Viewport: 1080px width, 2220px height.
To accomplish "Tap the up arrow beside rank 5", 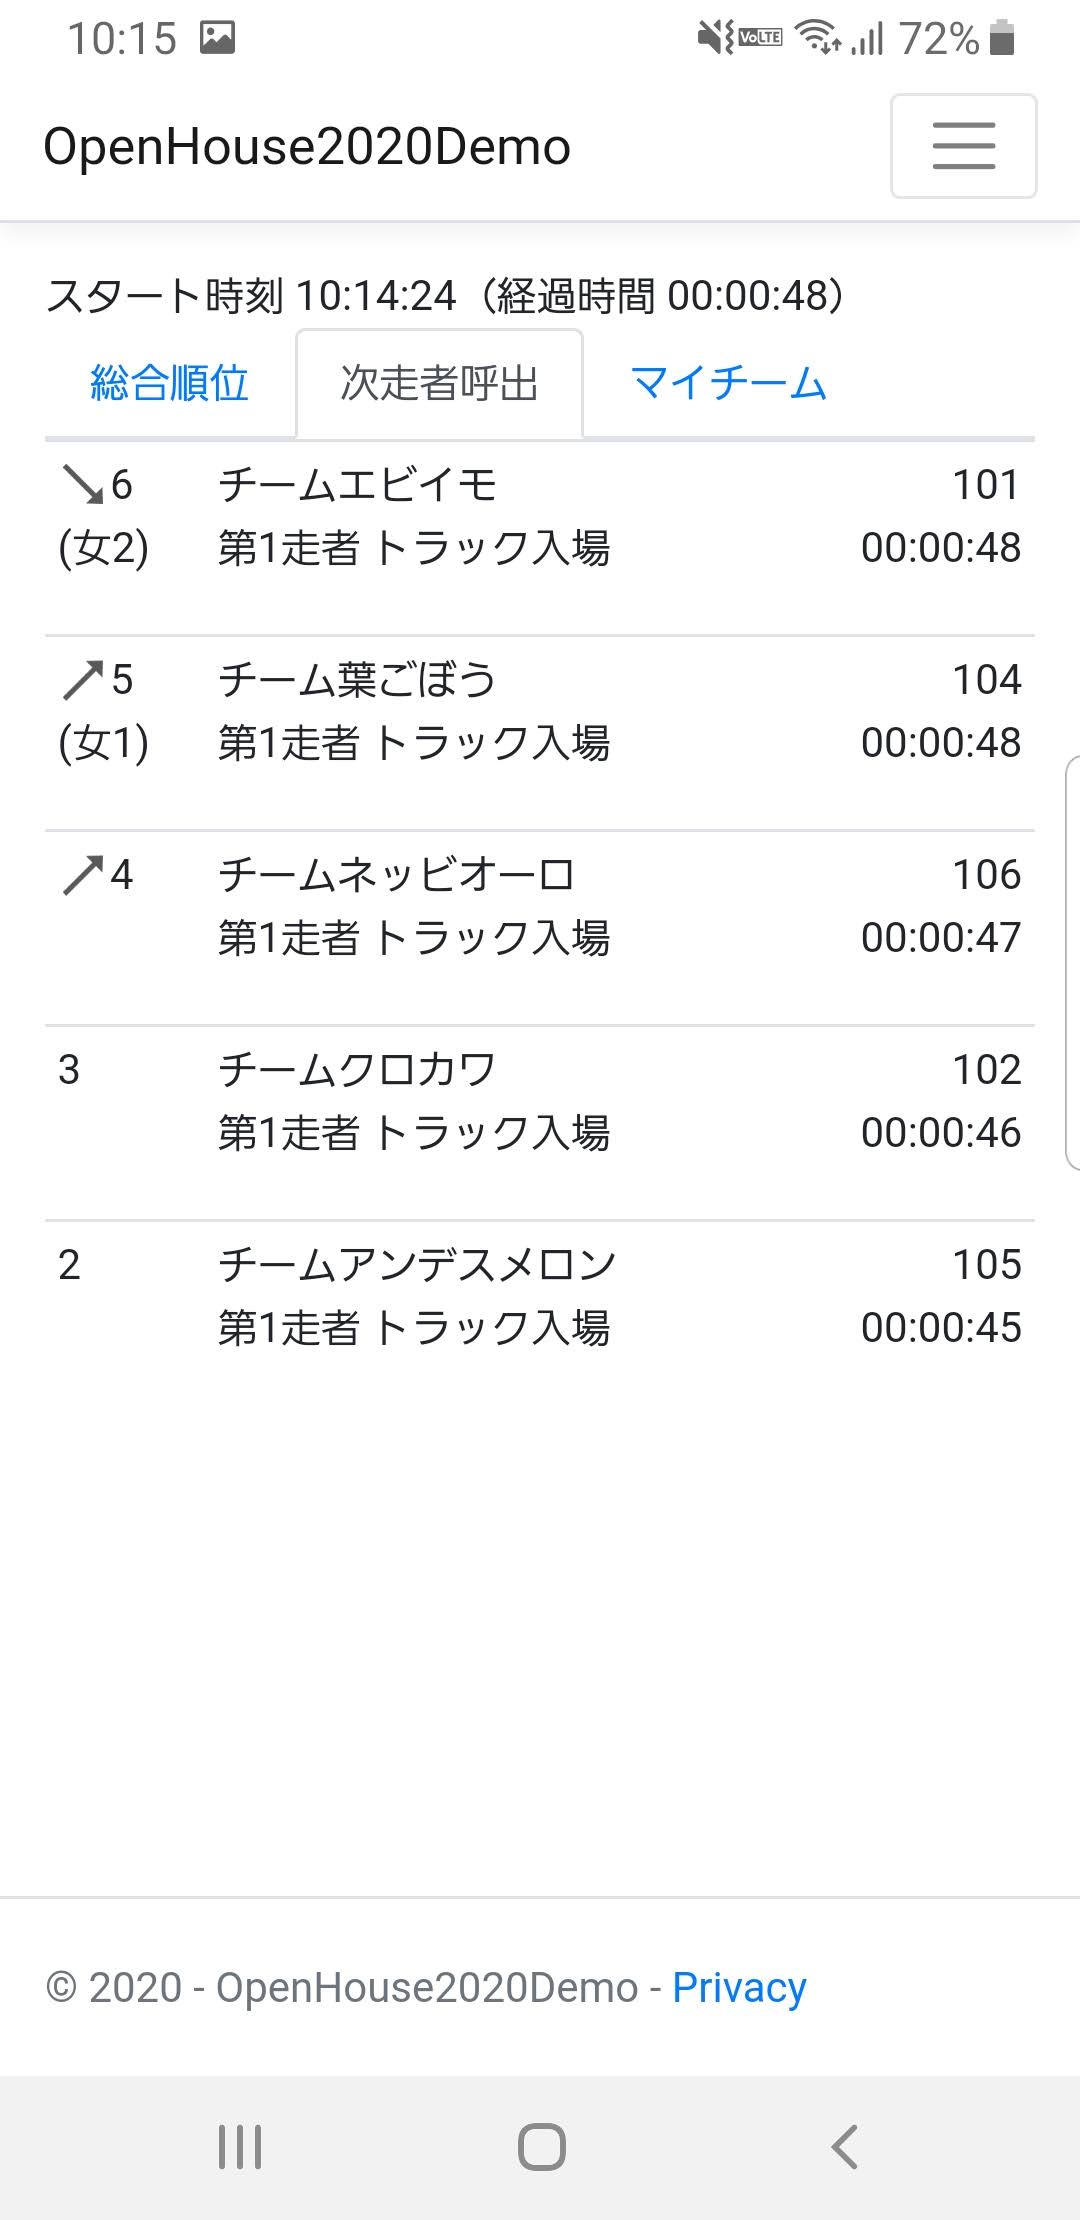I will pyautogui.click(x=82, y=680).
